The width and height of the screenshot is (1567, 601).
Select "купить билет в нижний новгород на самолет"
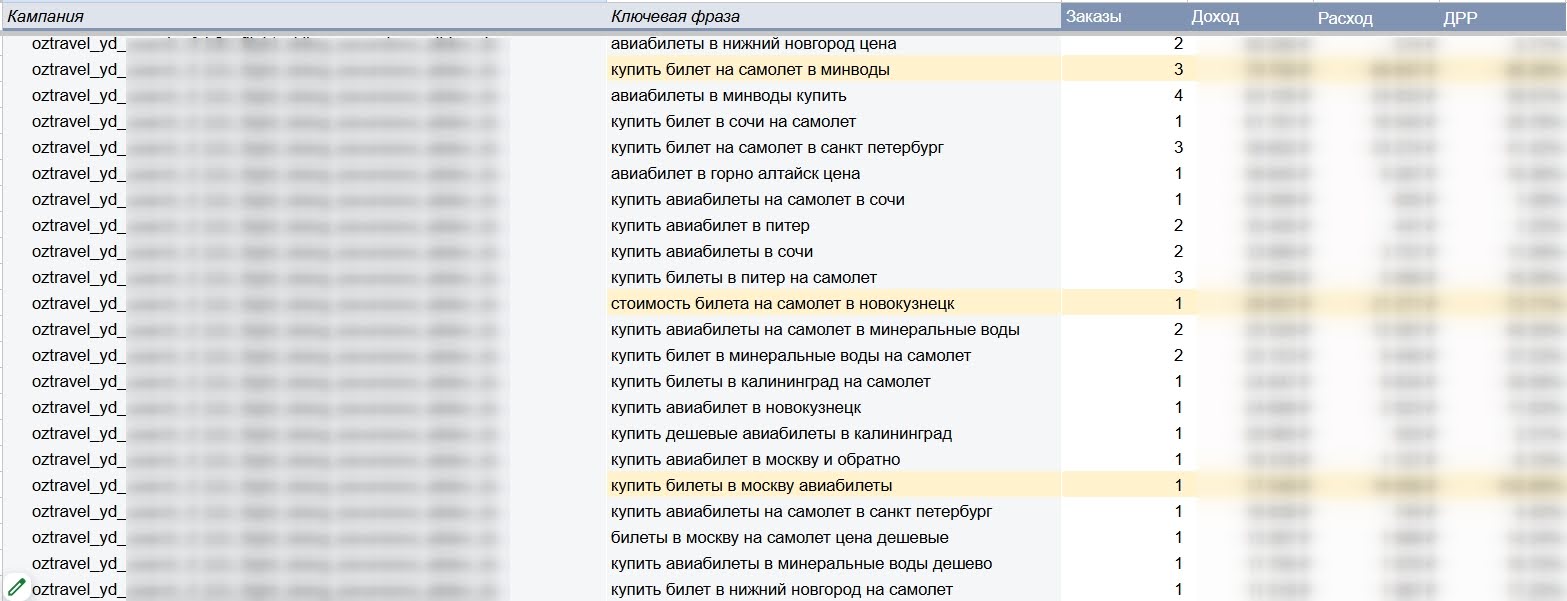781,590
